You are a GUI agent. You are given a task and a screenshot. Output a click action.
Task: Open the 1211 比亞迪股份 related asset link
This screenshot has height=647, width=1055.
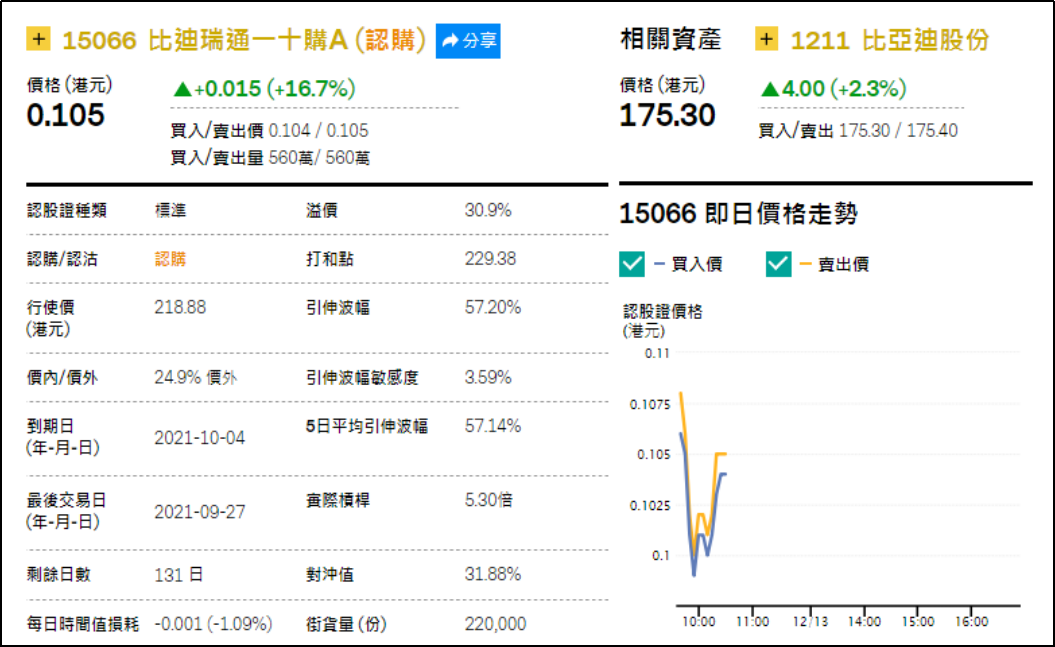click(x=889, y=40)
